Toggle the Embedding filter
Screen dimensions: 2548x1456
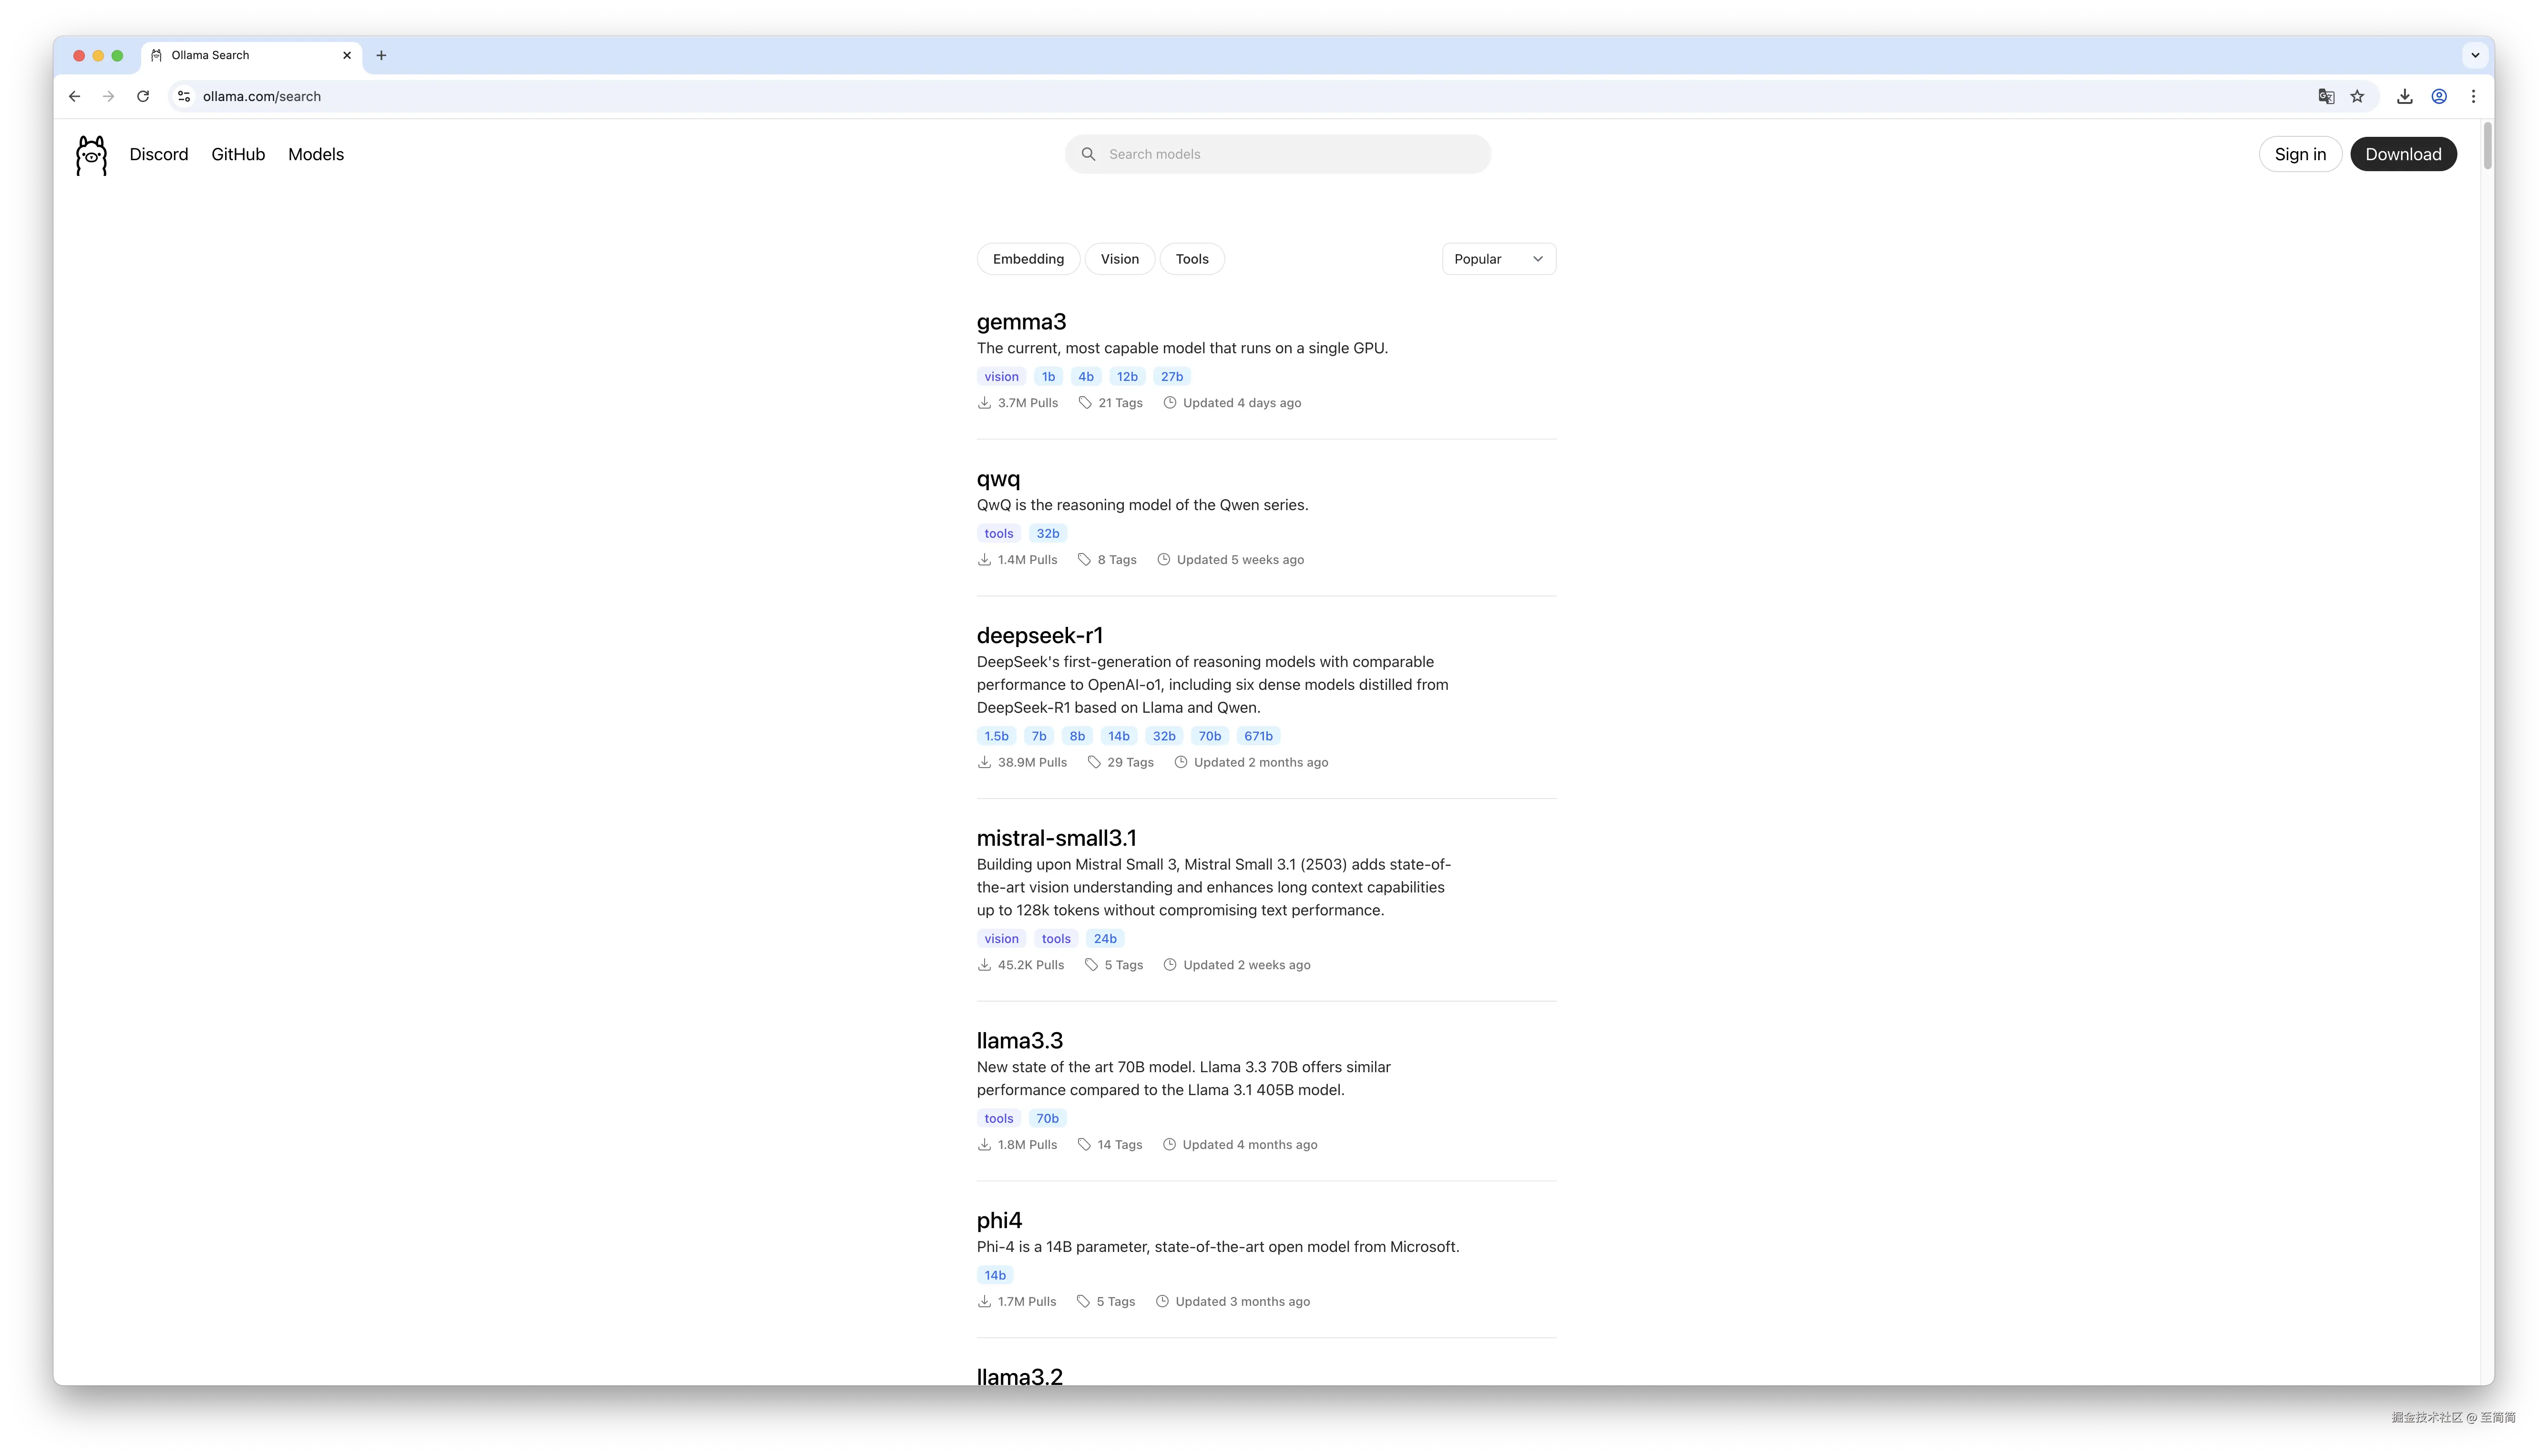coord(1027,259)
